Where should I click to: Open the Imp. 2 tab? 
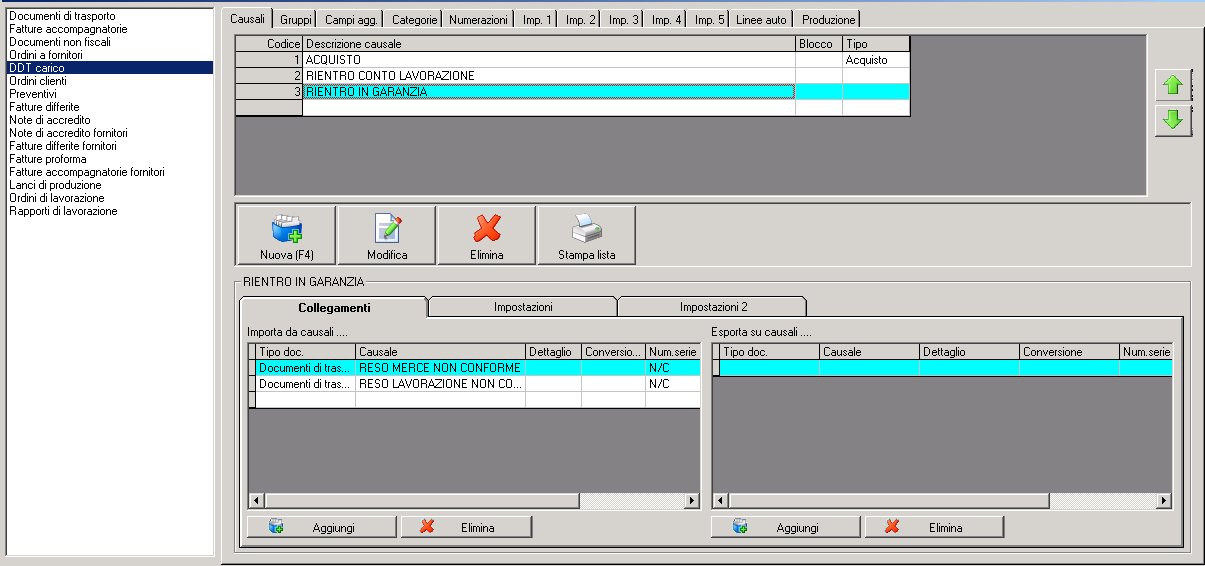pyautogui.click(x=580, y=20)
